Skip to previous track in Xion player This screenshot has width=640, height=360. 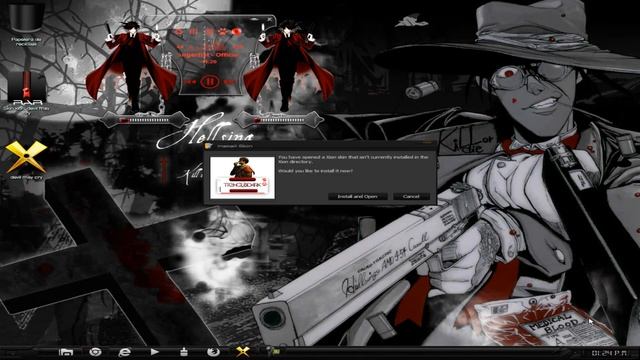click(190, 82)
